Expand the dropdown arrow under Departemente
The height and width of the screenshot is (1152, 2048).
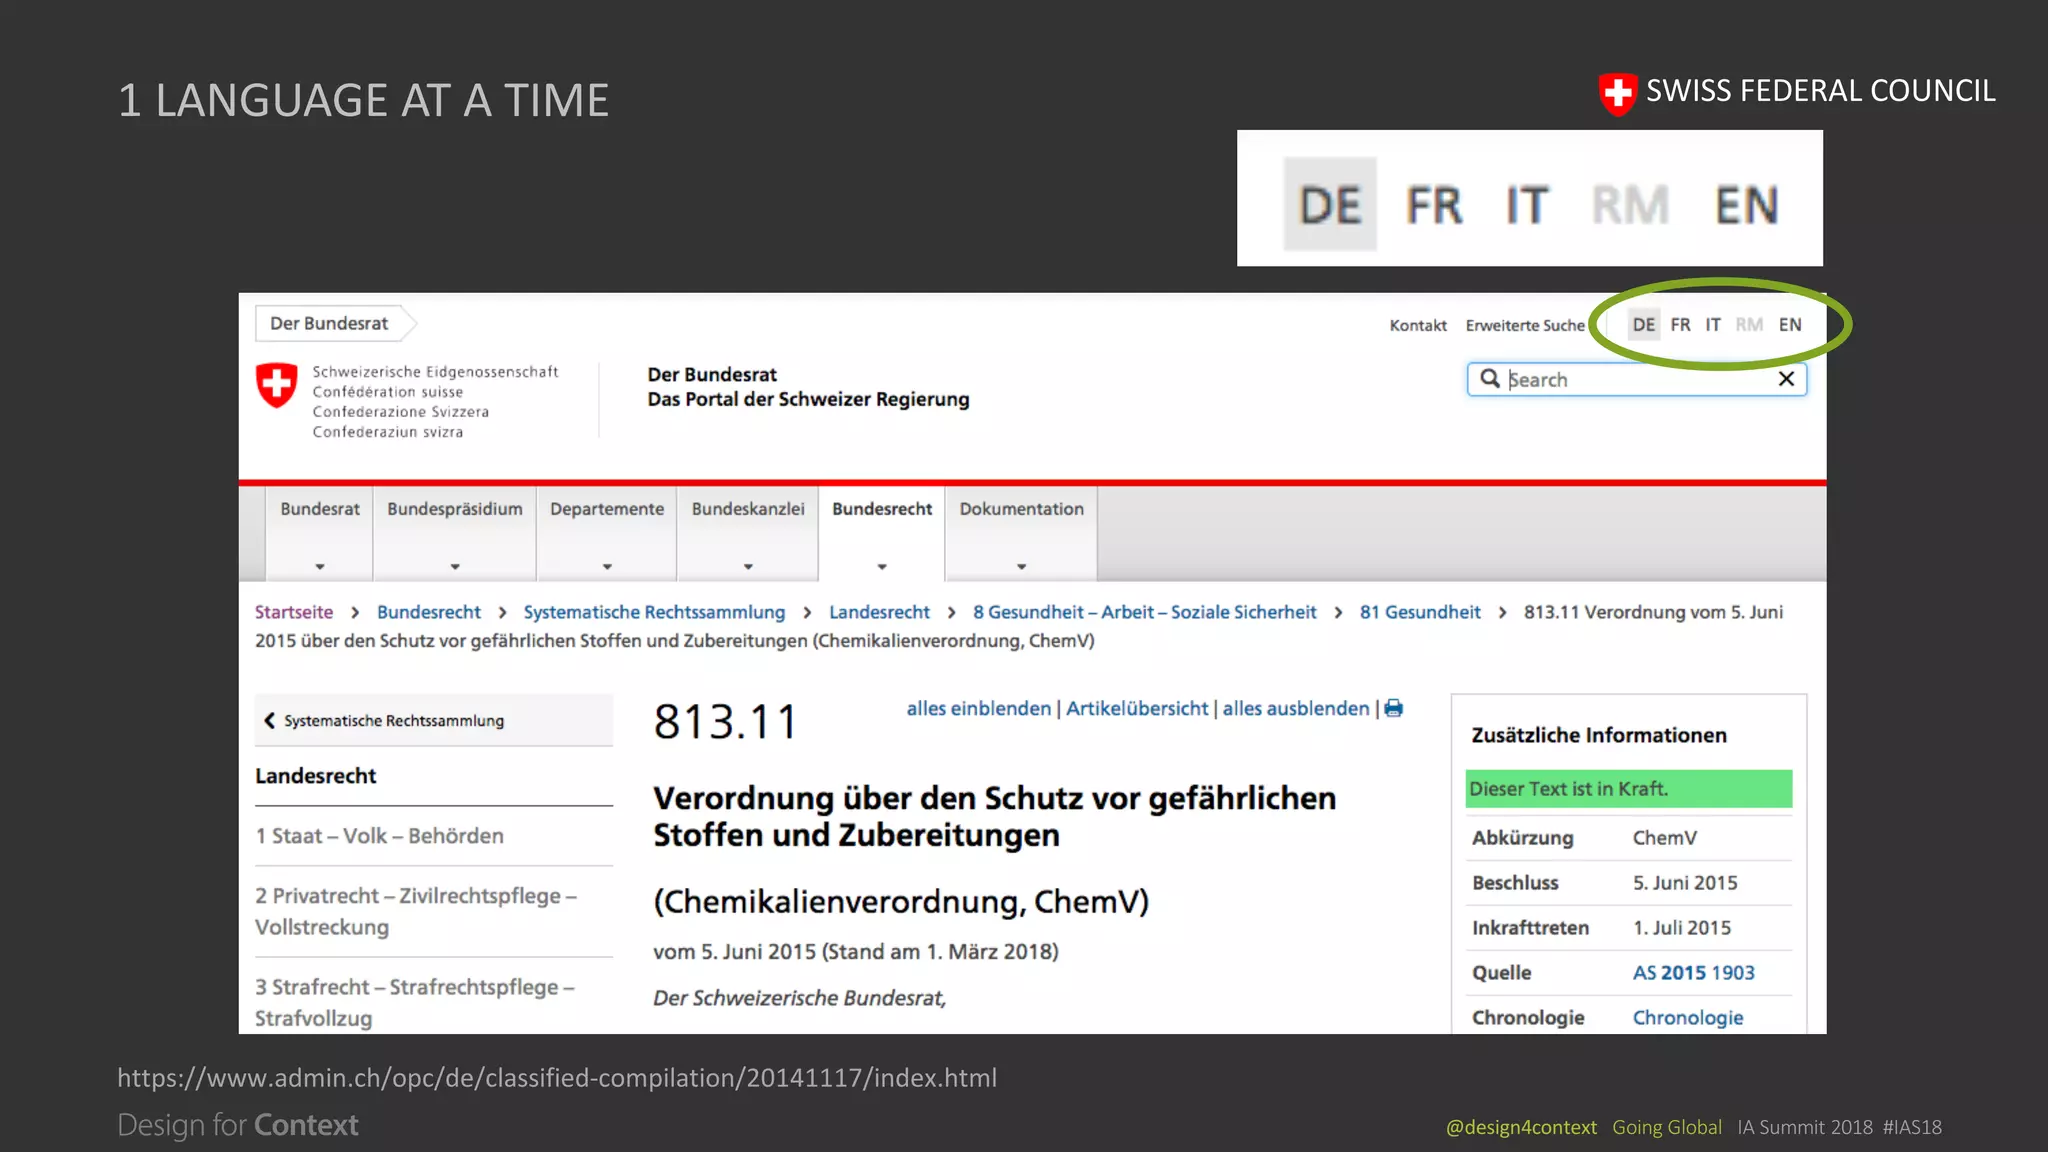coord(607,566)
